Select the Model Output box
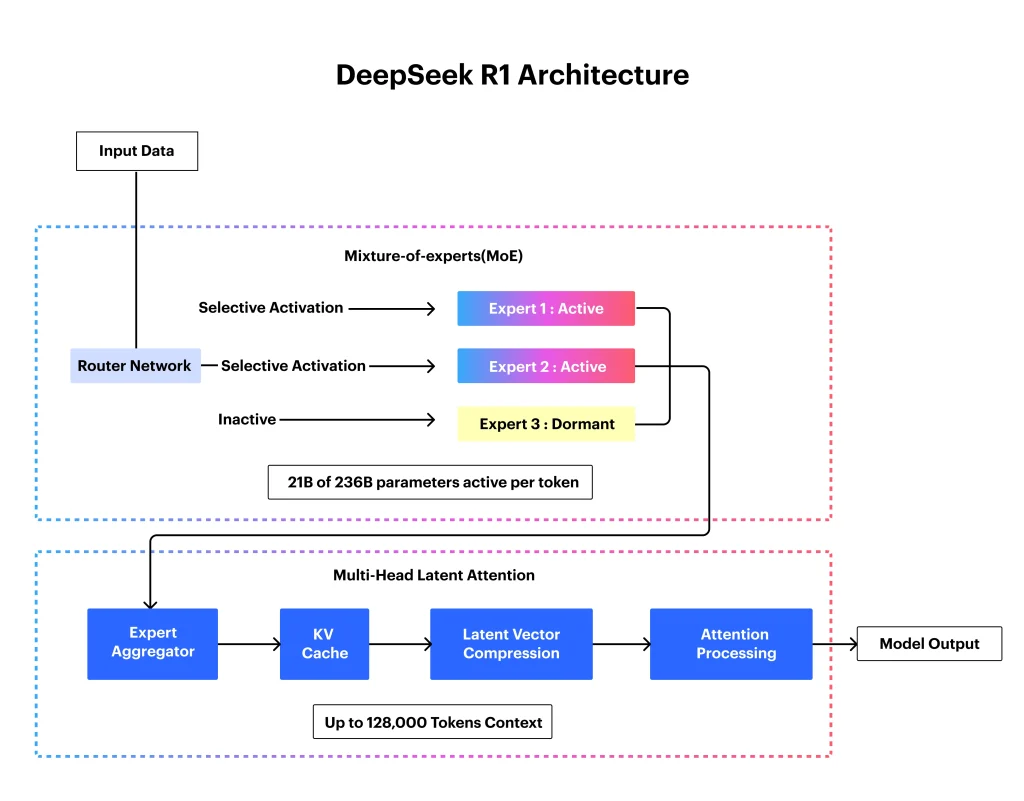Image resolution: width=1024 pixels, height=801 pixels. coord(929,644)
